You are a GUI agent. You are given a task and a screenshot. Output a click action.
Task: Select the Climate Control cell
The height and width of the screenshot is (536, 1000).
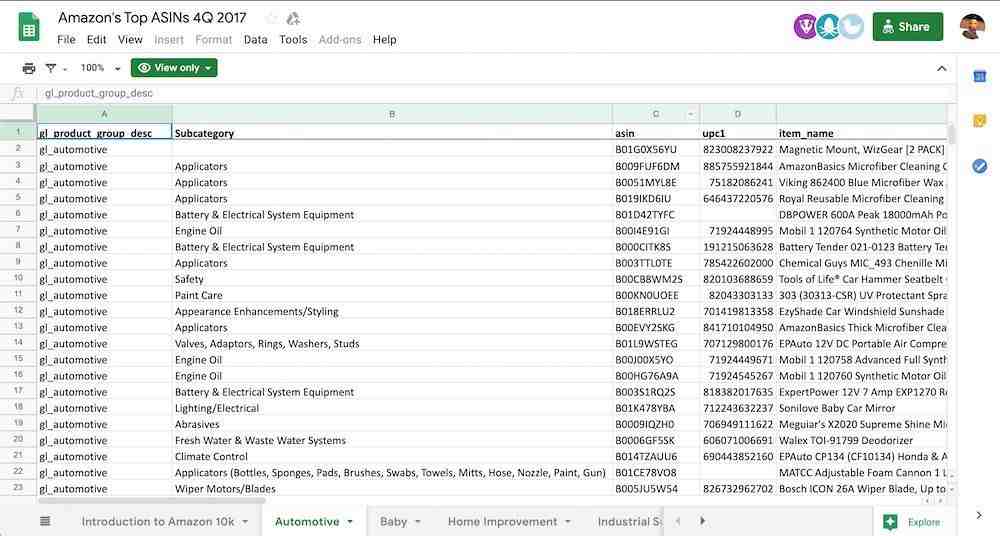(x=392, y=456)
